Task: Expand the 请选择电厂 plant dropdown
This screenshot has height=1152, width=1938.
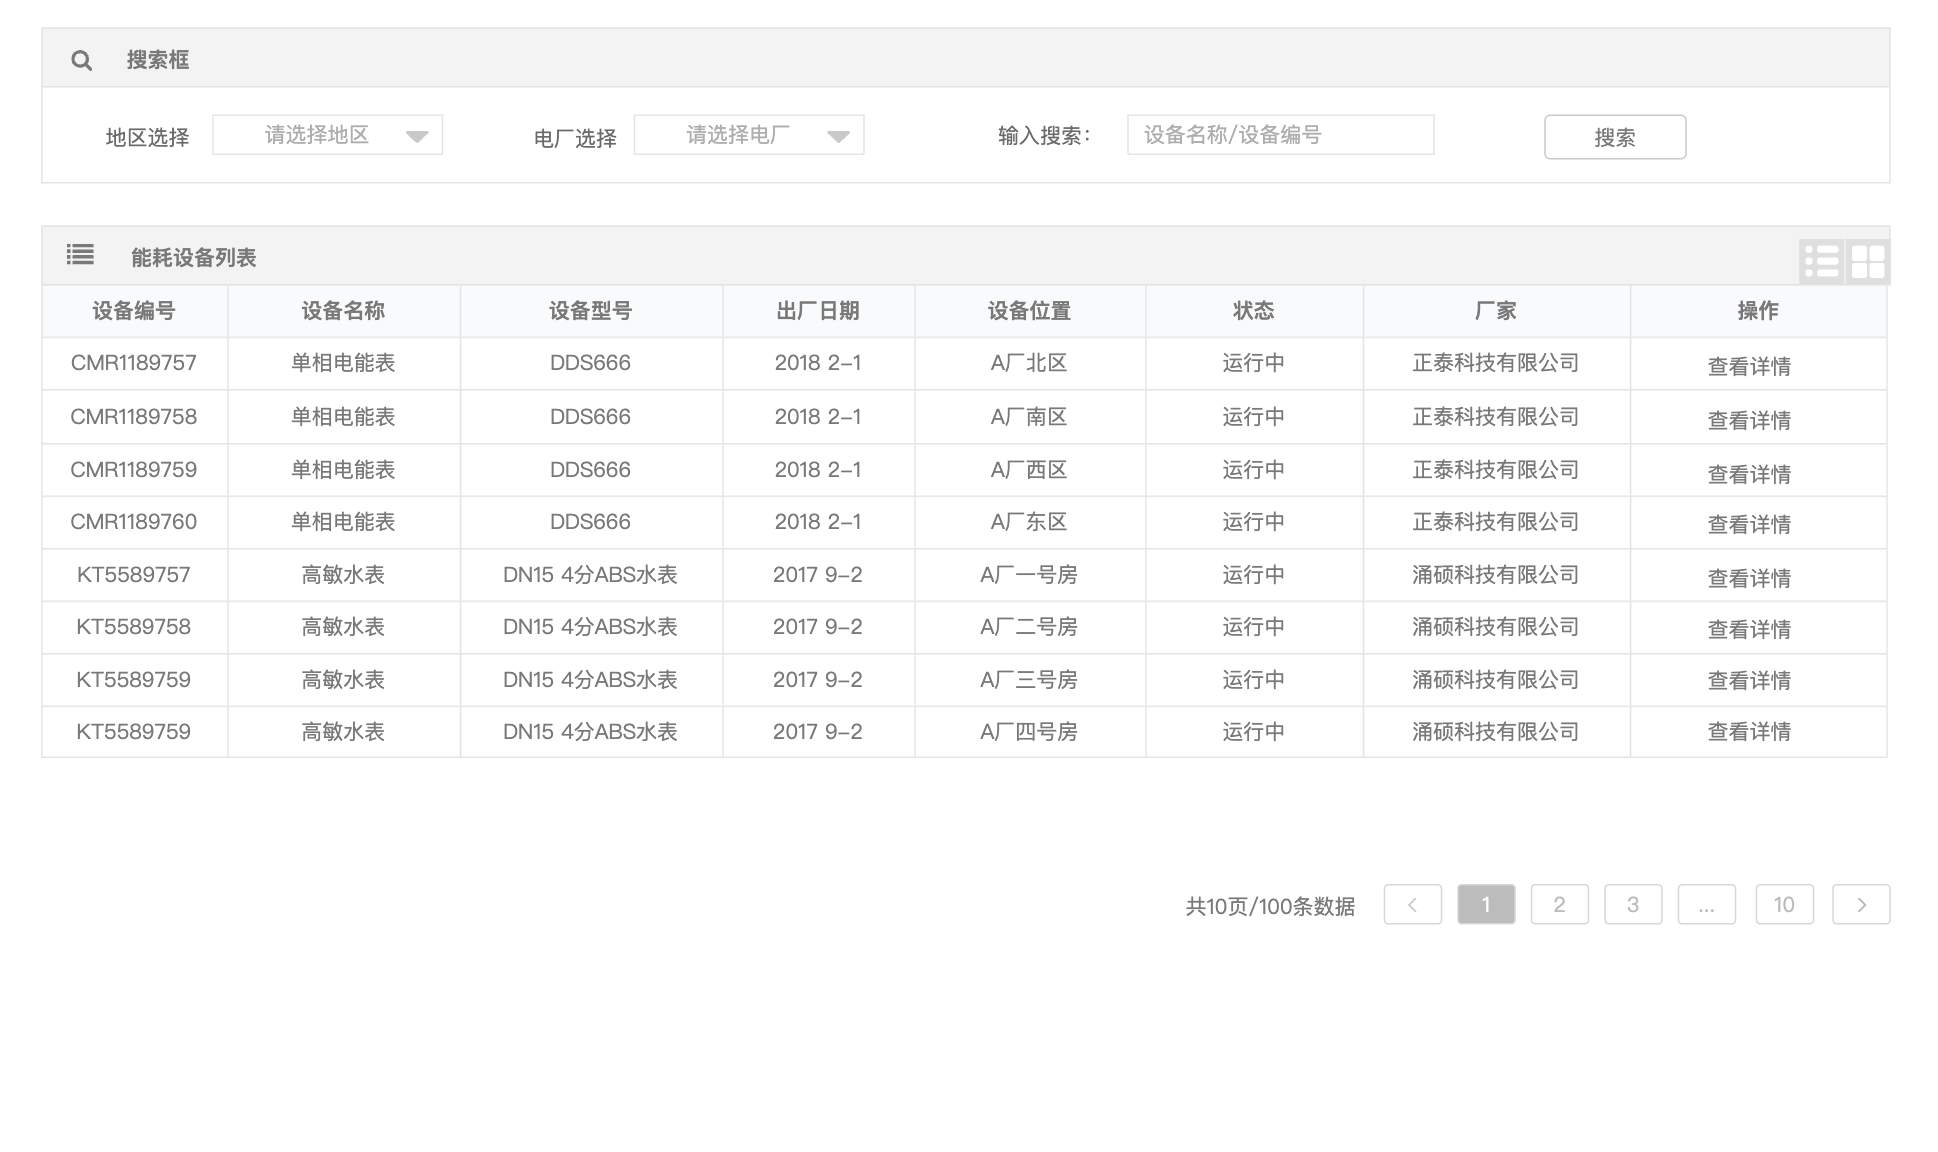Action: coord(748,135)
